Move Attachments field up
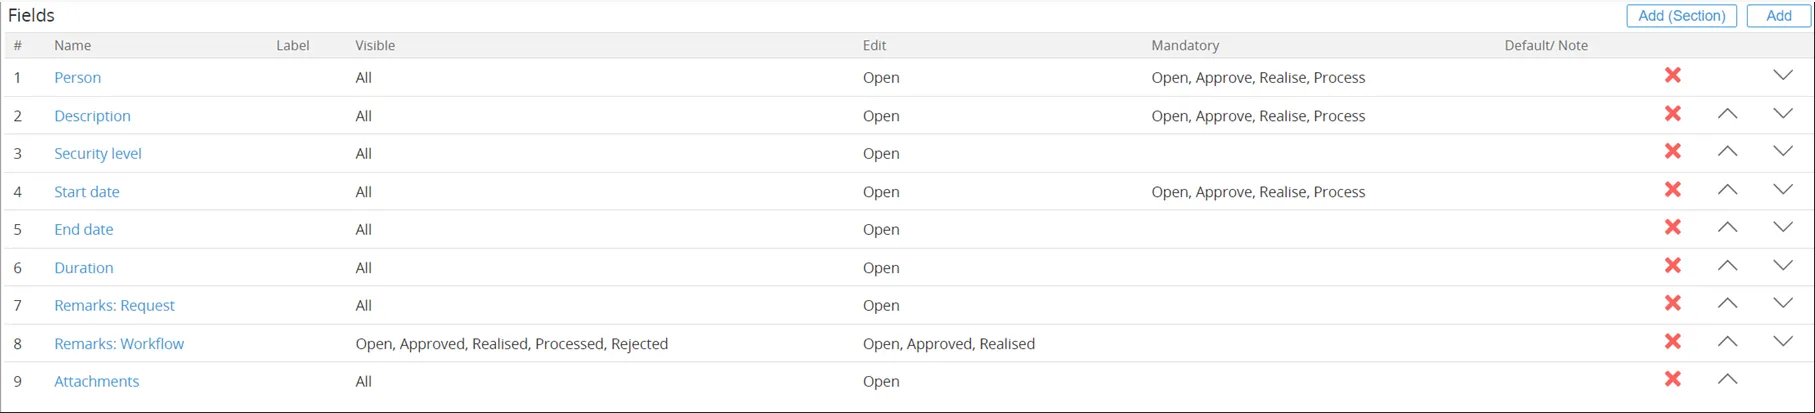 [1727, 380]
